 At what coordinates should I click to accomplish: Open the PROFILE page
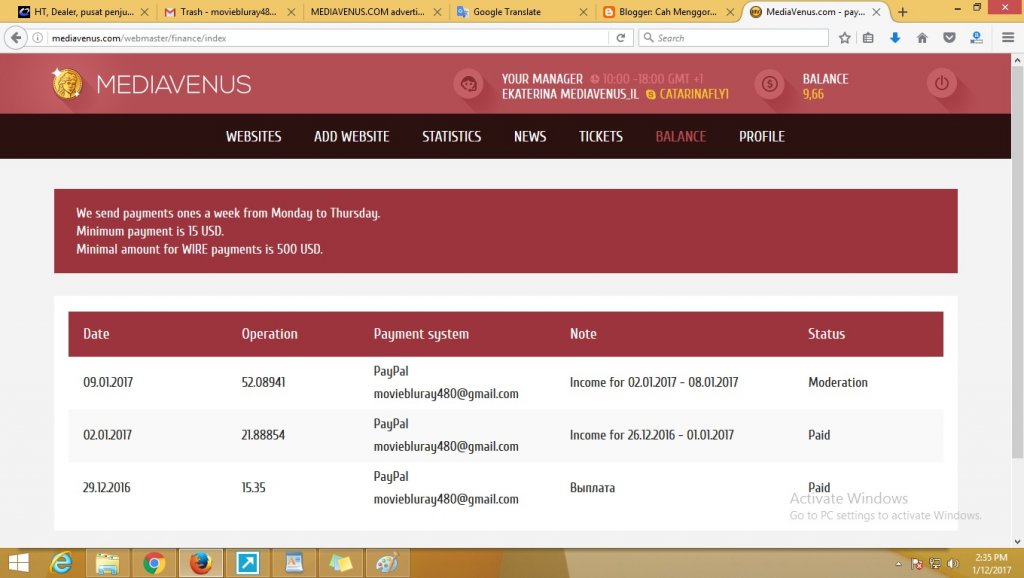click(x=761, y=136)
